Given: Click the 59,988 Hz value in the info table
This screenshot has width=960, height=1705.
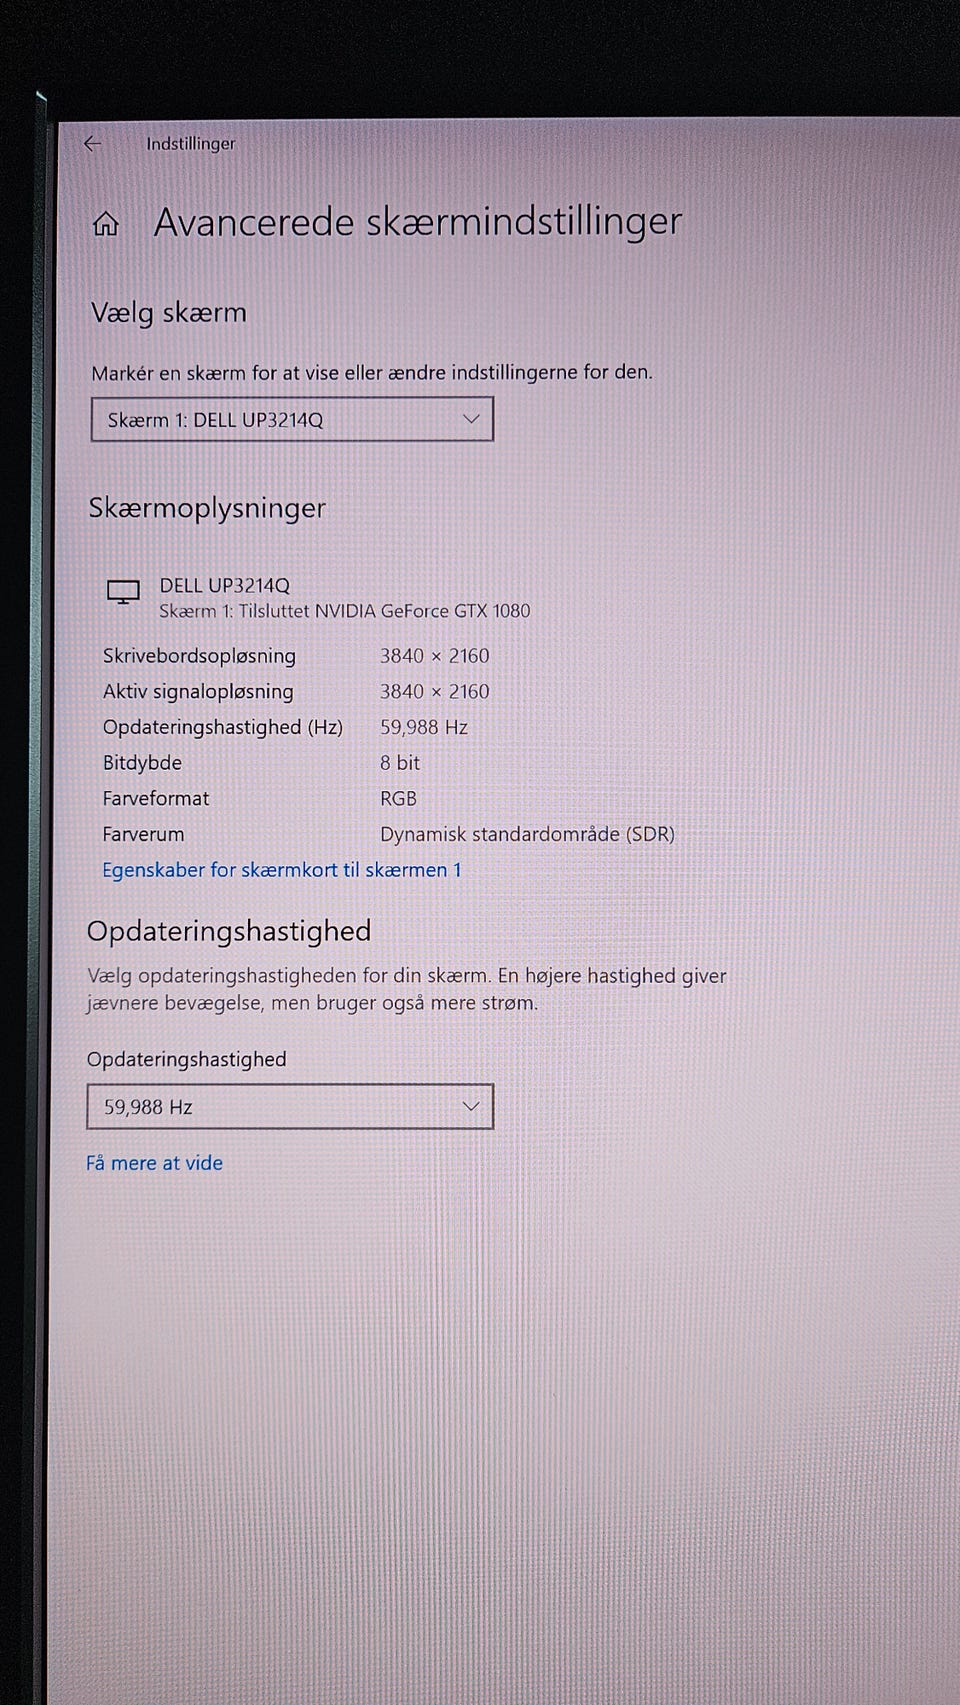Looking at the screenshot, I should point(424,727).
